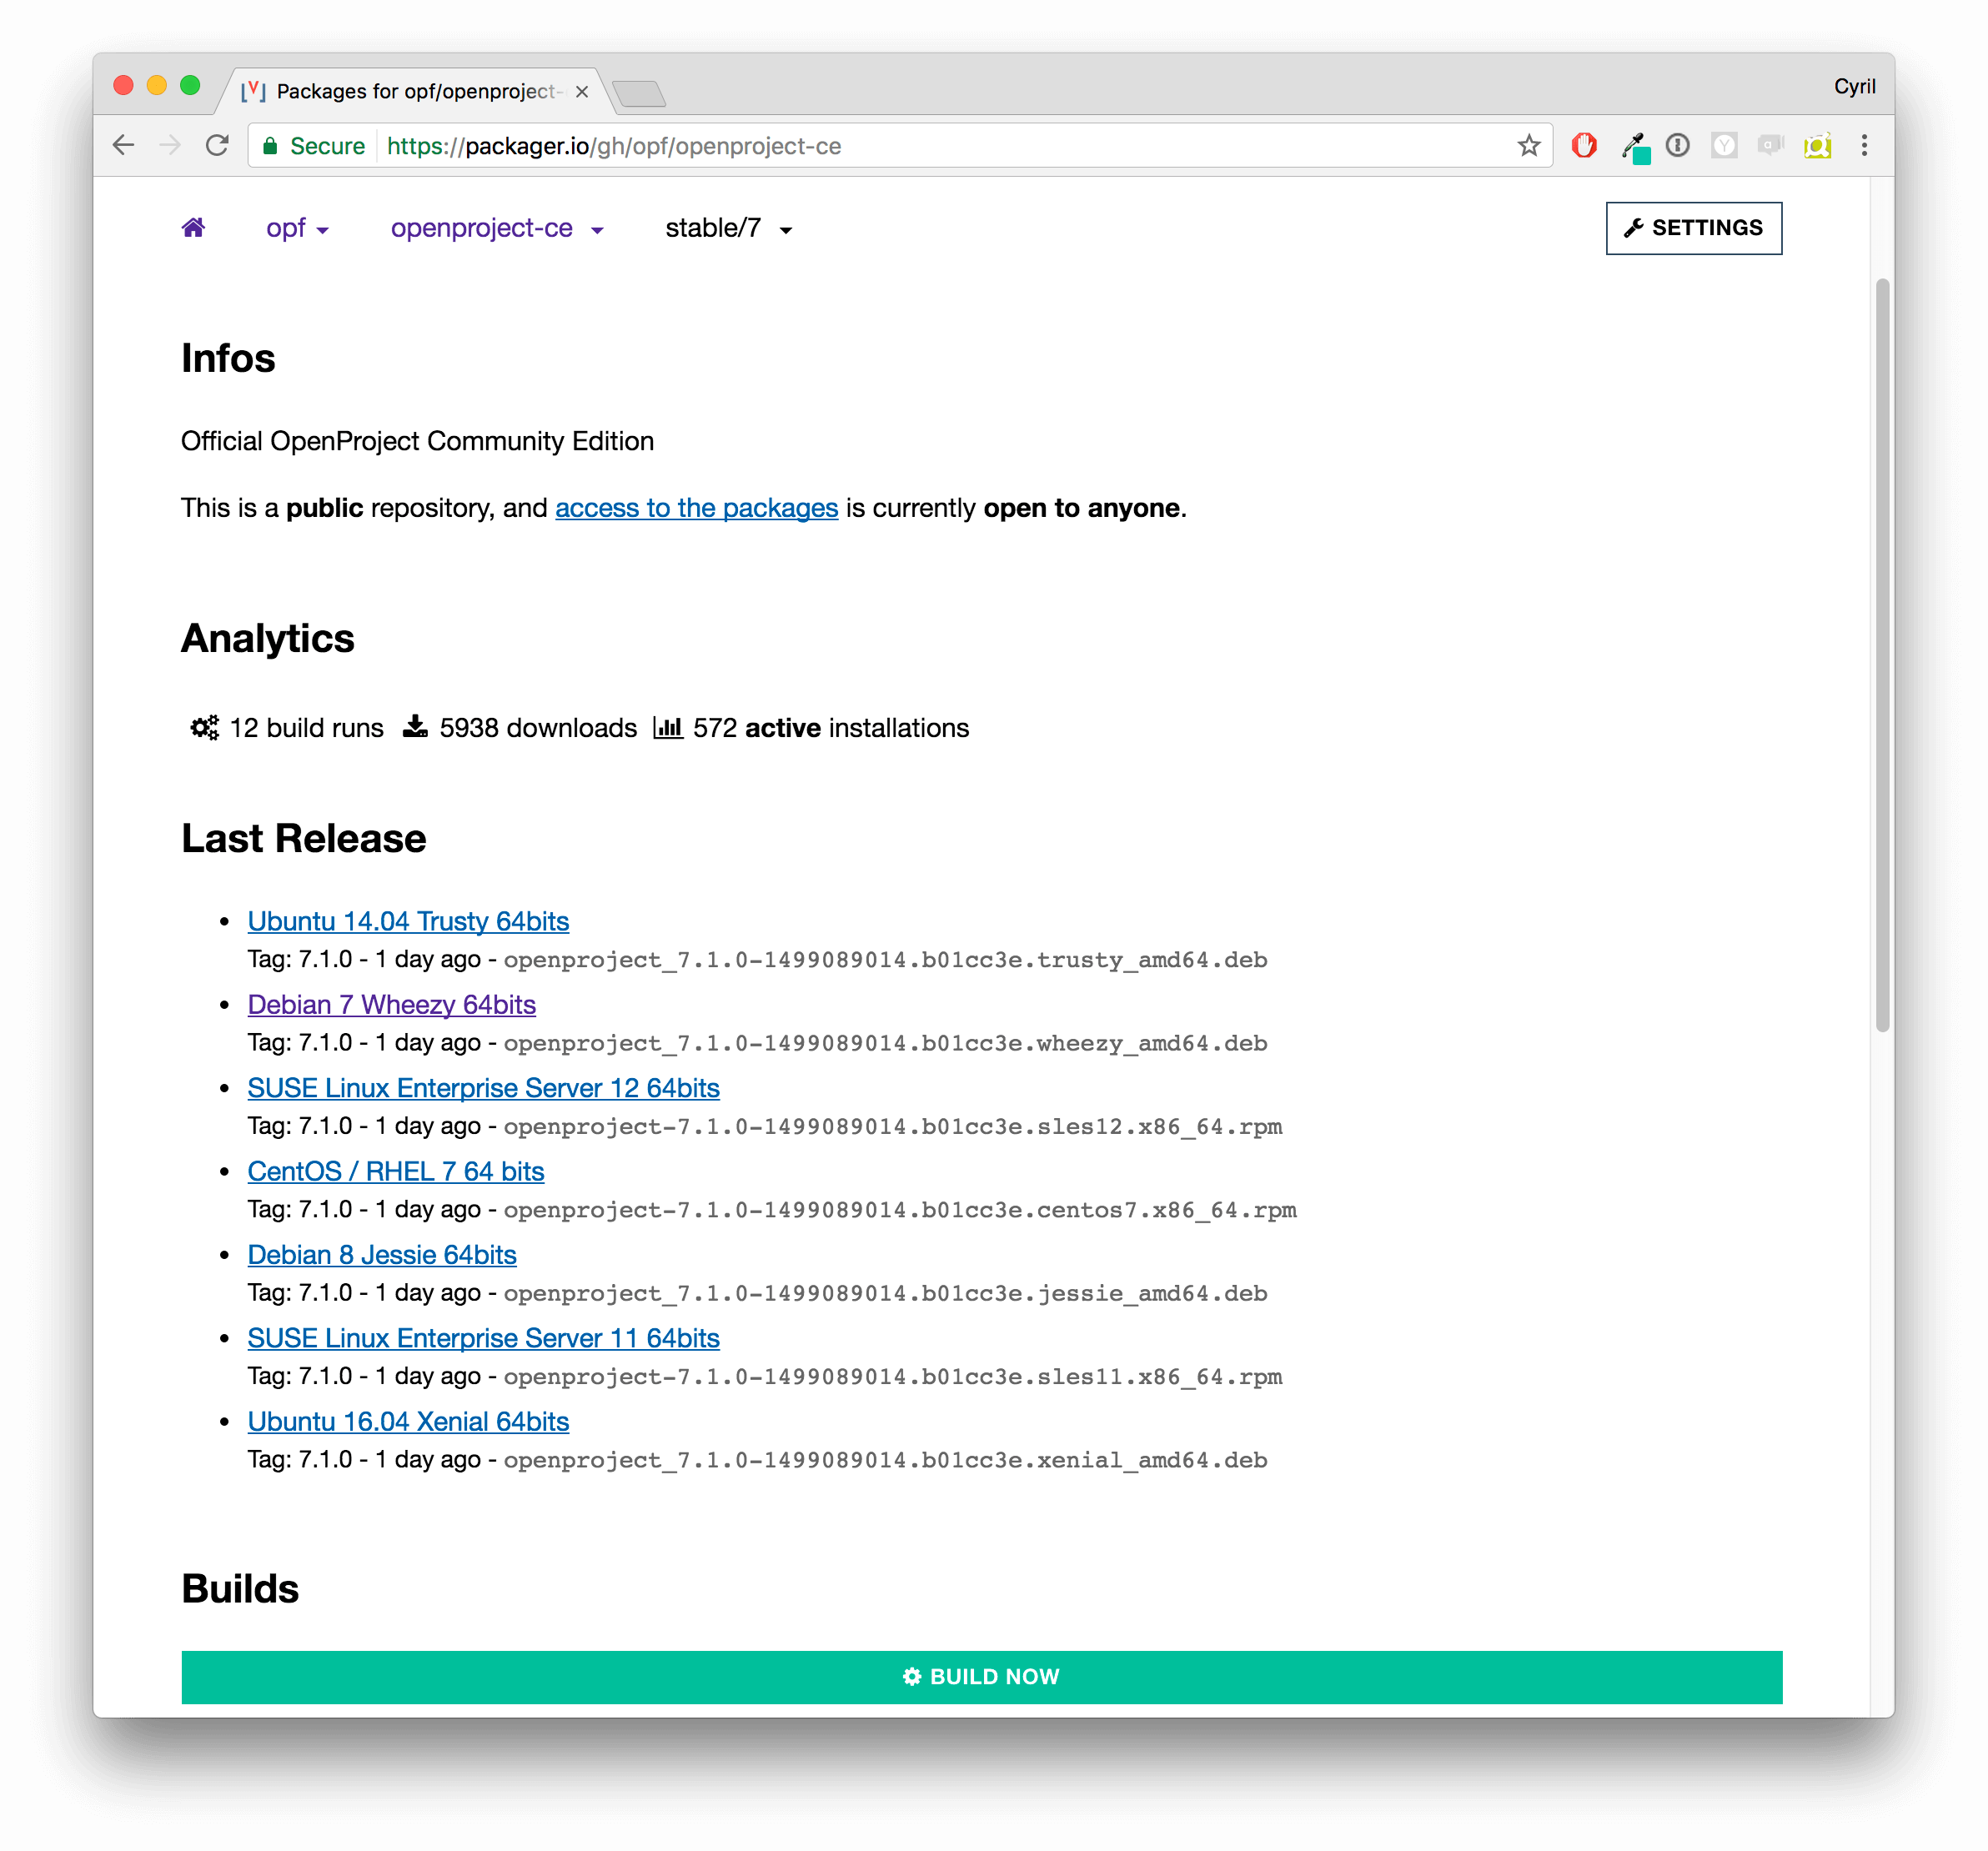Click the grey Y extension icon

click(x=1724, y=146)
